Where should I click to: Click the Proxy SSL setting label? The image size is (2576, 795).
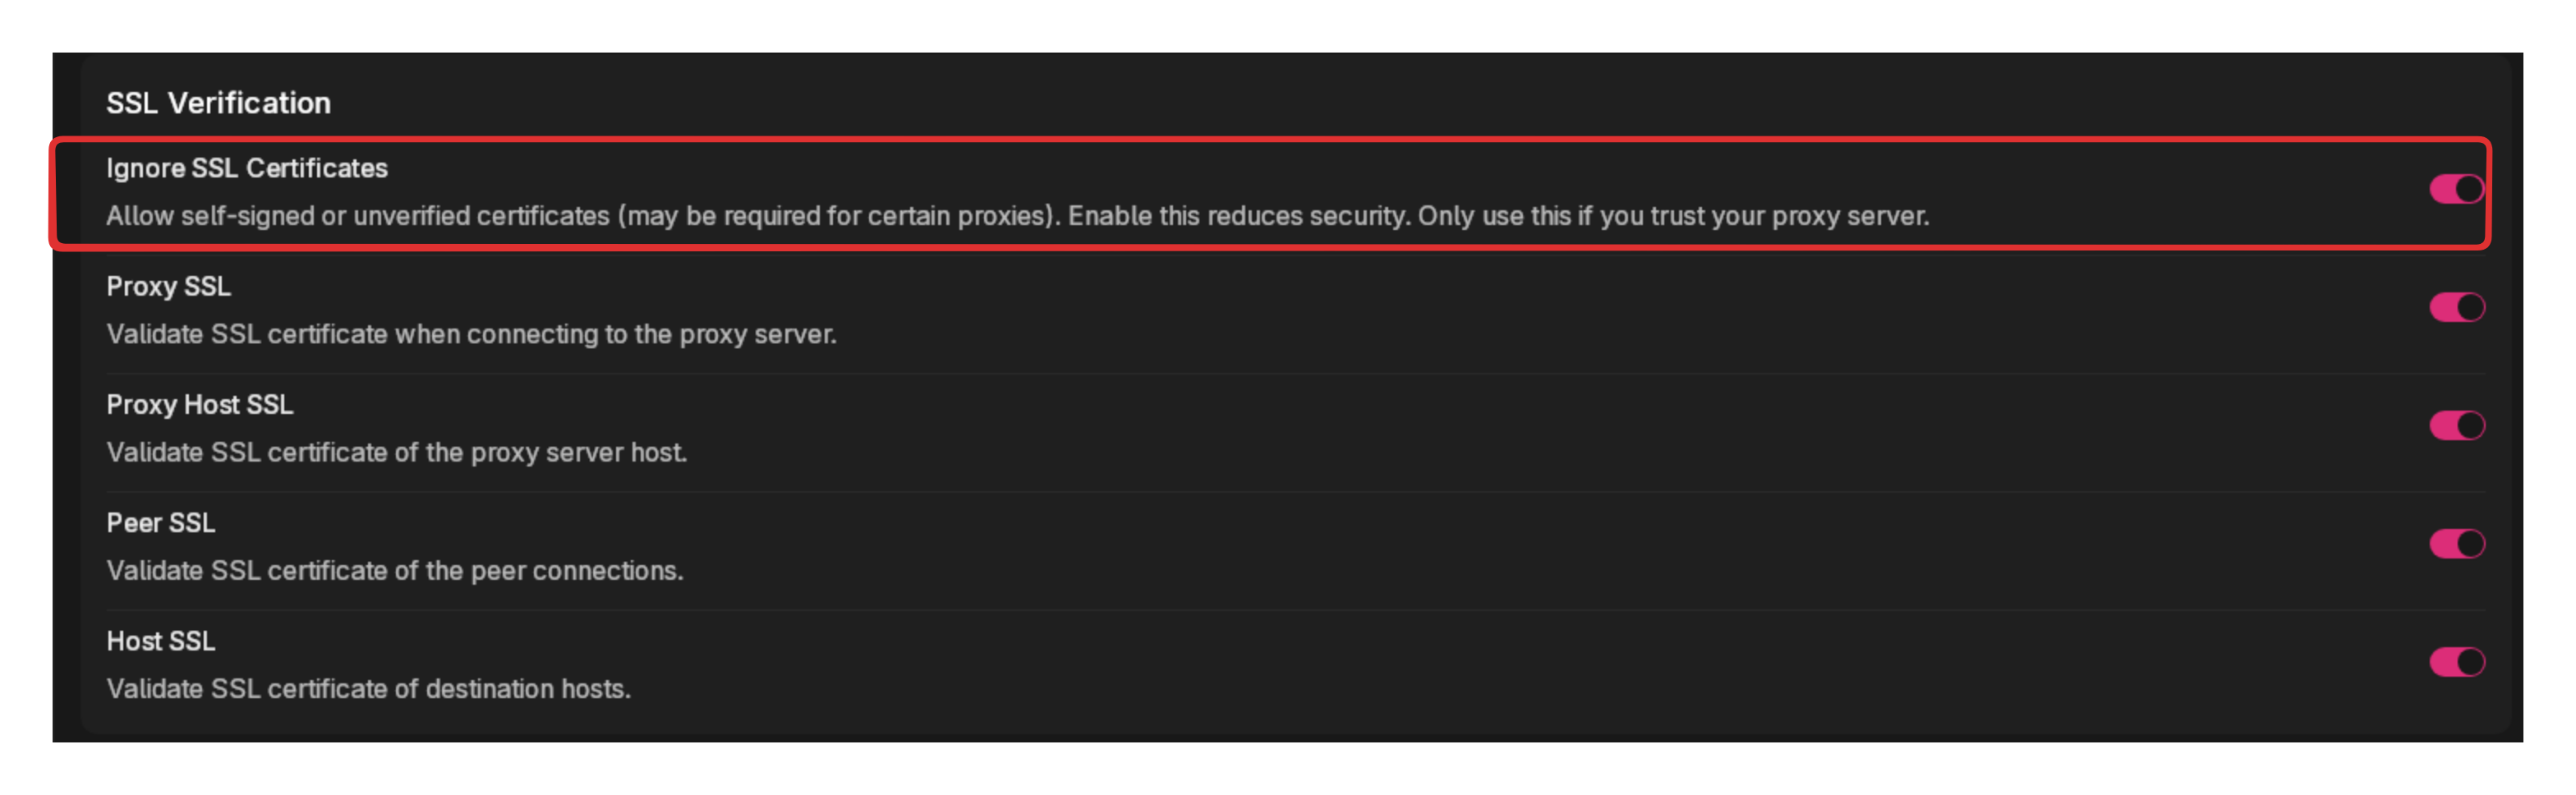point(168,286)
